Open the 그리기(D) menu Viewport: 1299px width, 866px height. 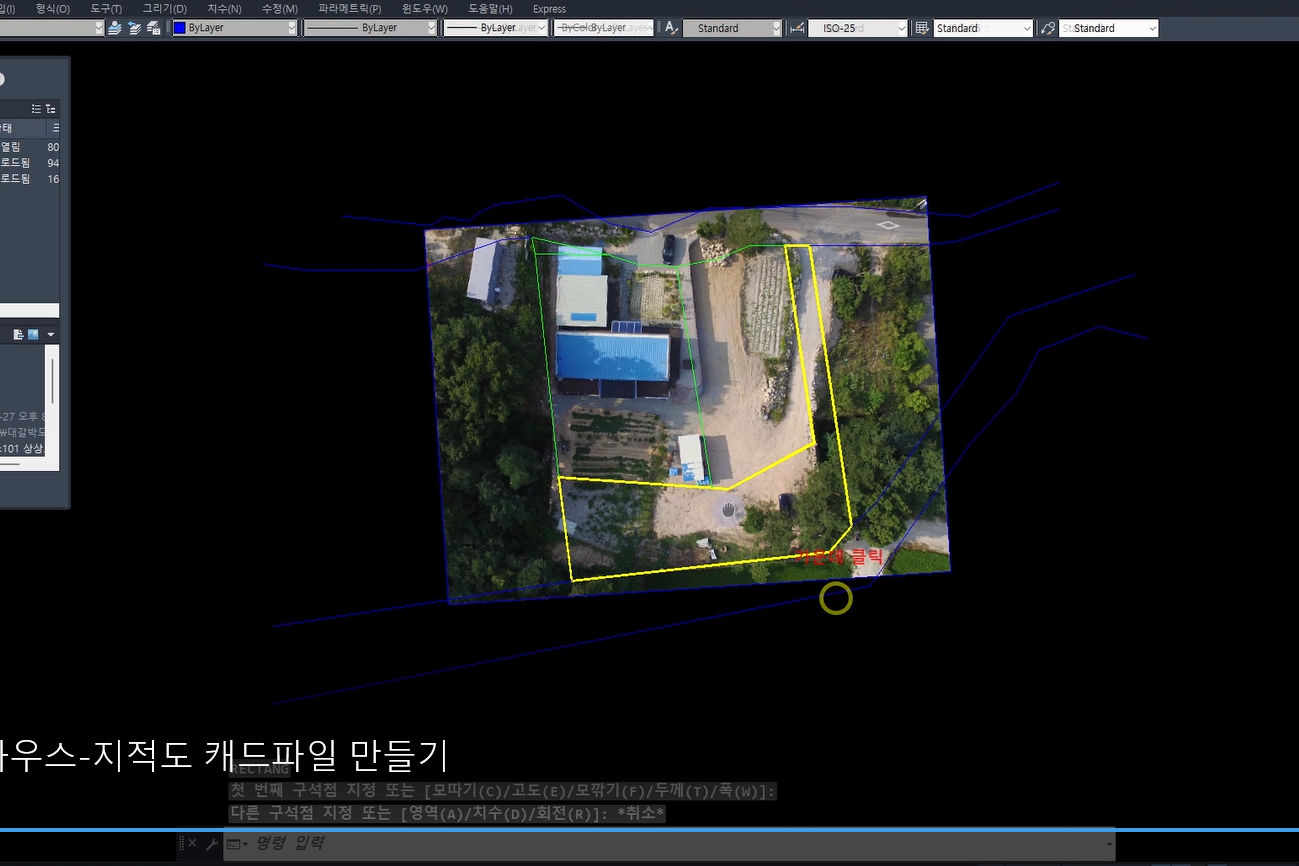(164, 8)
